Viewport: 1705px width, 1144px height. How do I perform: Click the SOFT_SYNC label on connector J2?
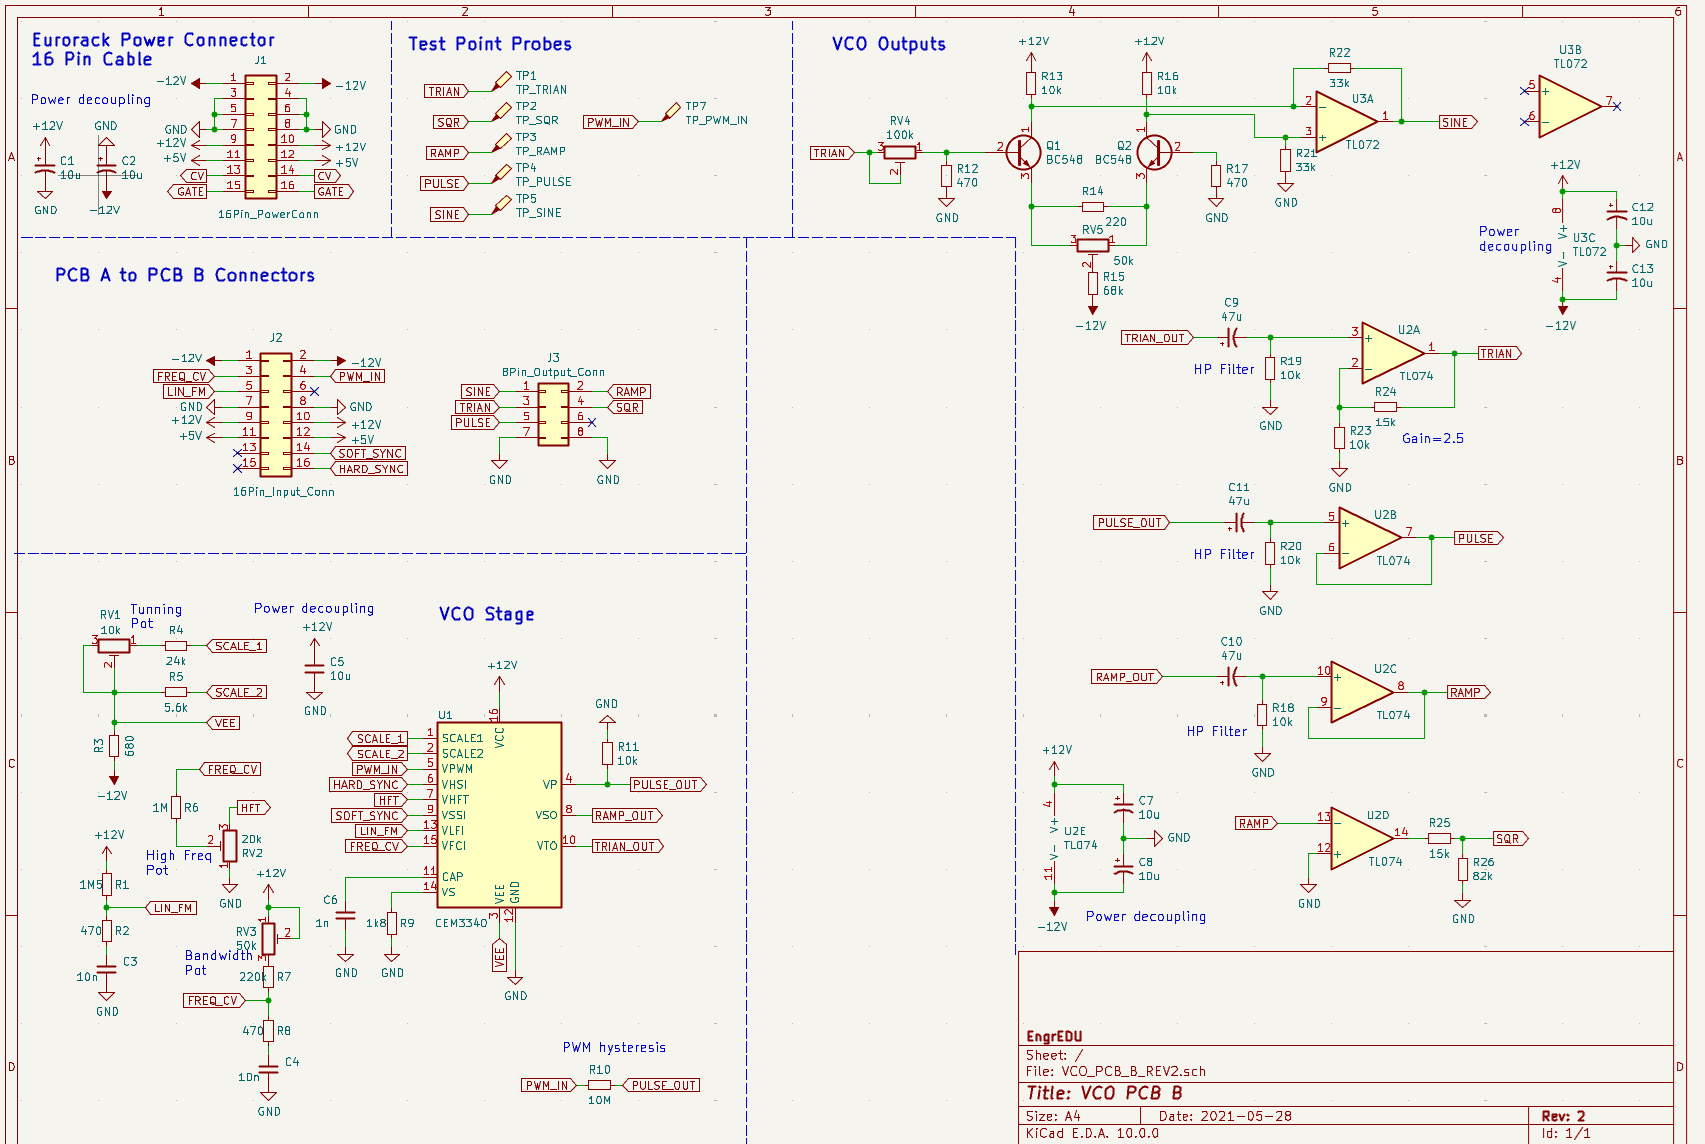(369, 453)
